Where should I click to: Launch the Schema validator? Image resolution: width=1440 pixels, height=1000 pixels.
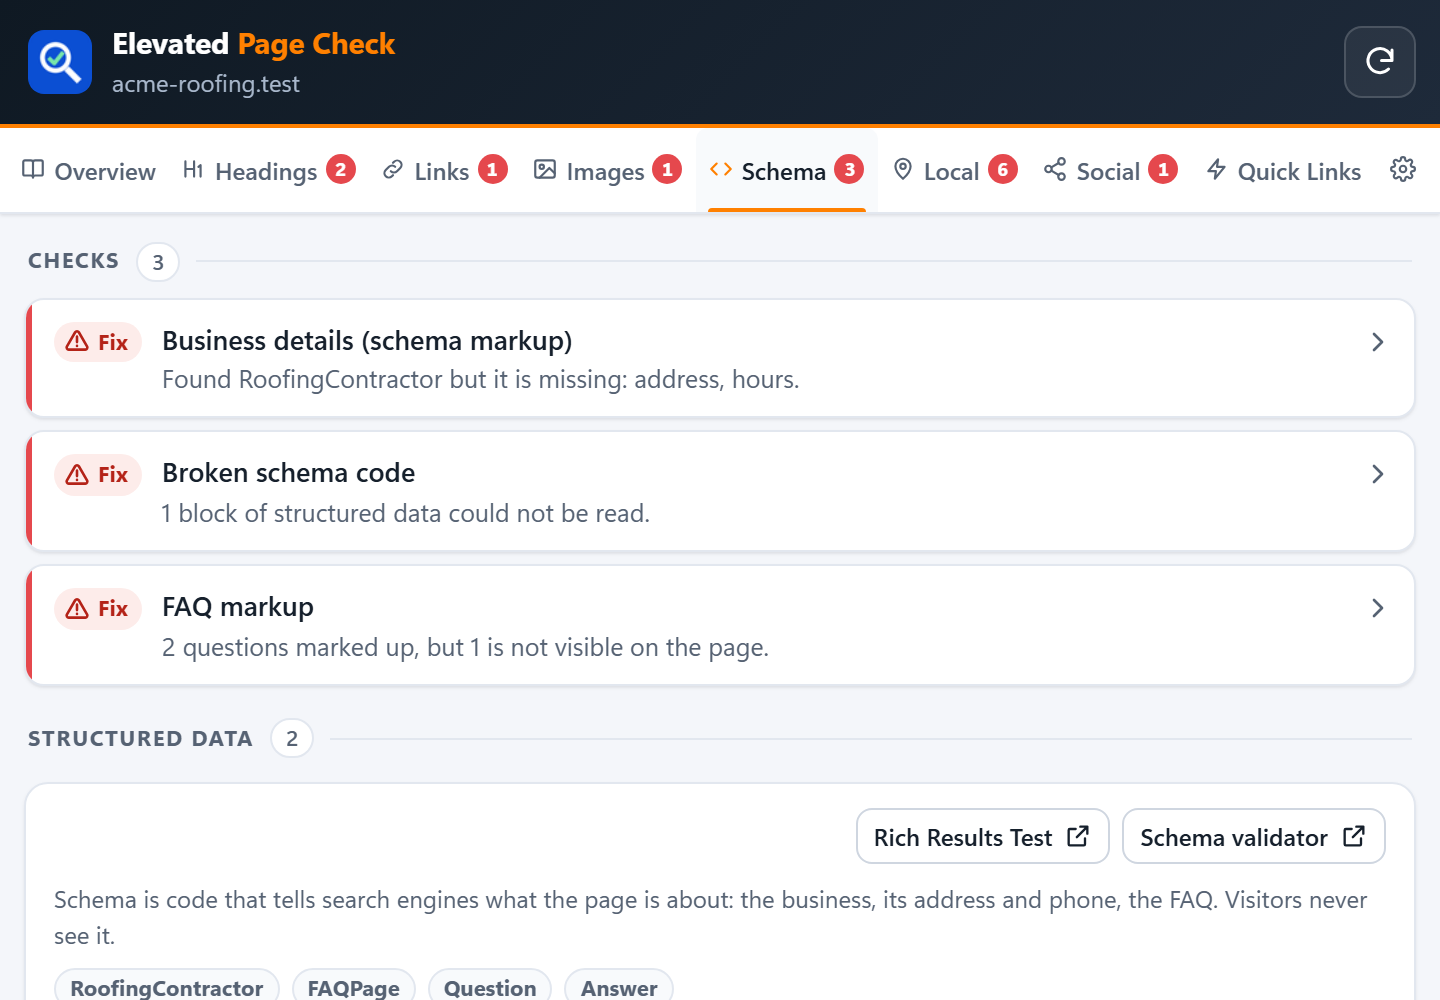point(1254,836)
